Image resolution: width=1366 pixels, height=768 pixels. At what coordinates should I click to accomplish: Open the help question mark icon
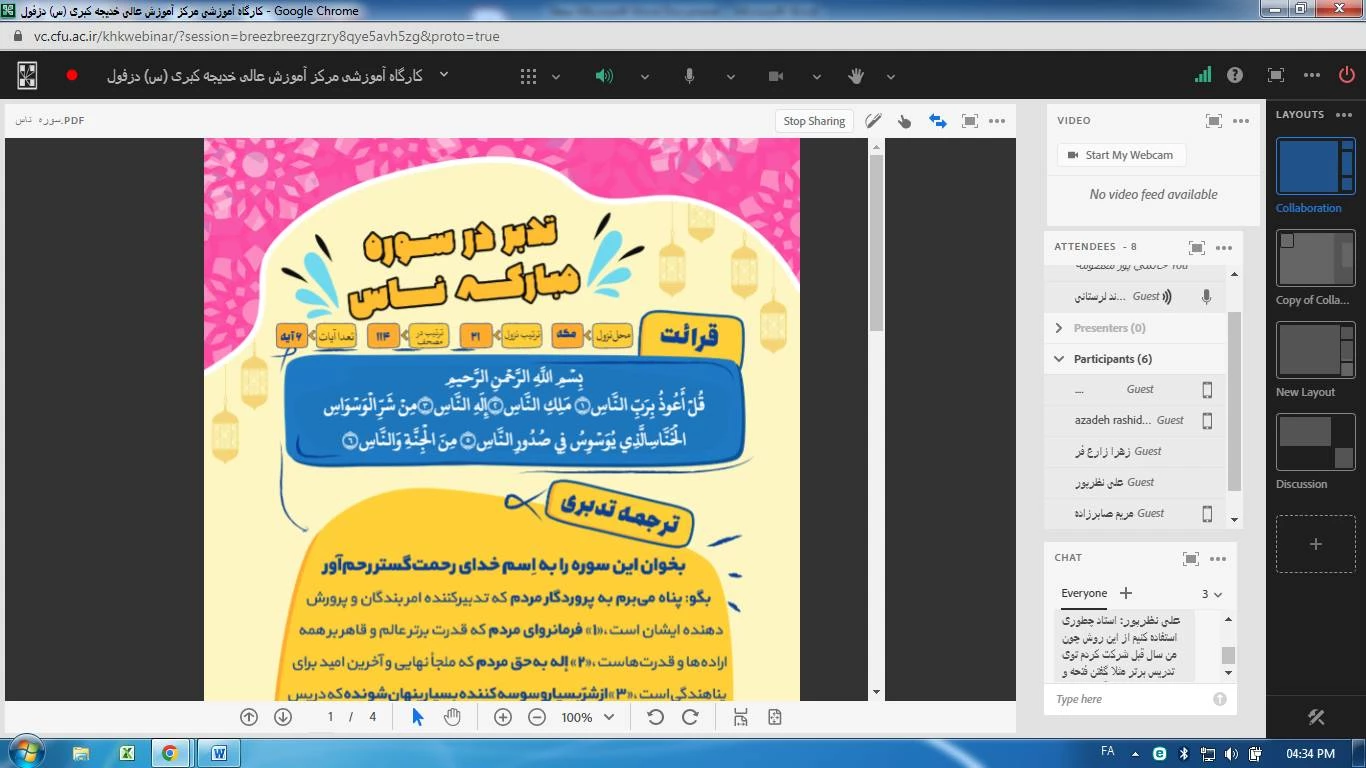[1235, 75]
